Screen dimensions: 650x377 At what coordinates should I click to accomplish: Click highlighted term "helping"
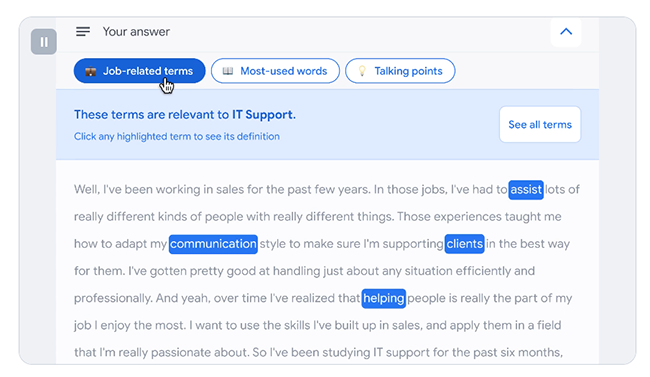click(383, 298)
